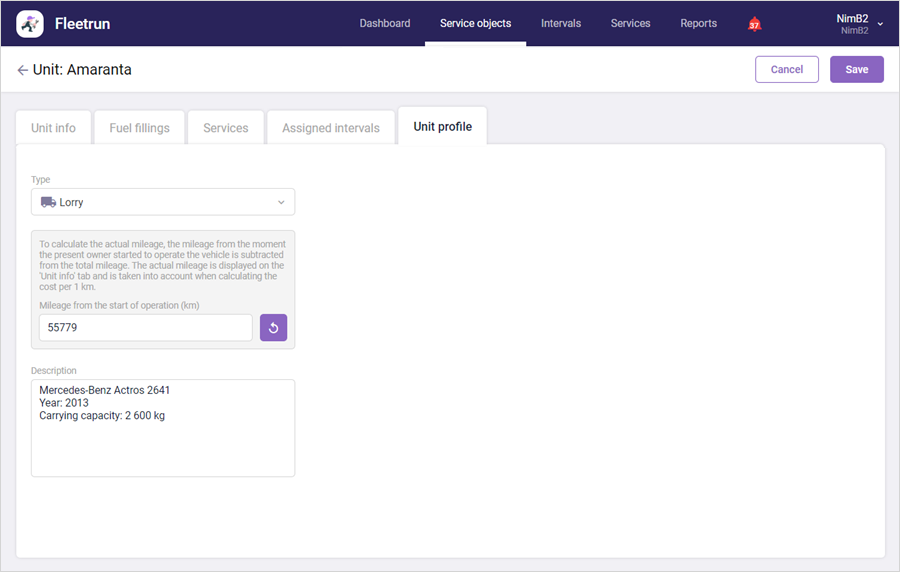Open the Fuel fillings tab
Image resolution: width=900 pixels, height=572 pixels.
pos(139,127)
